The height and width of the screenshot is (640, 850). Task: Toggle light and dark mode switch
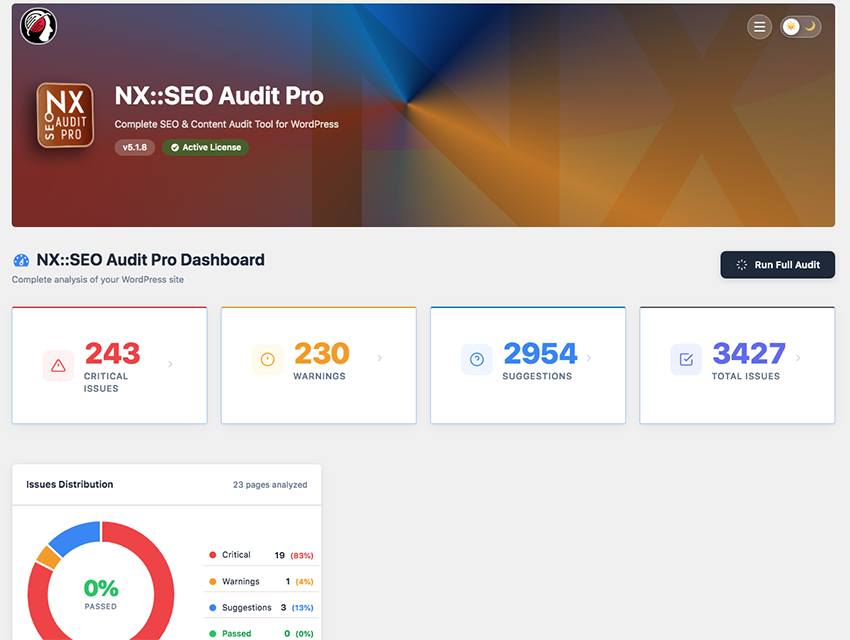point(801,27)
